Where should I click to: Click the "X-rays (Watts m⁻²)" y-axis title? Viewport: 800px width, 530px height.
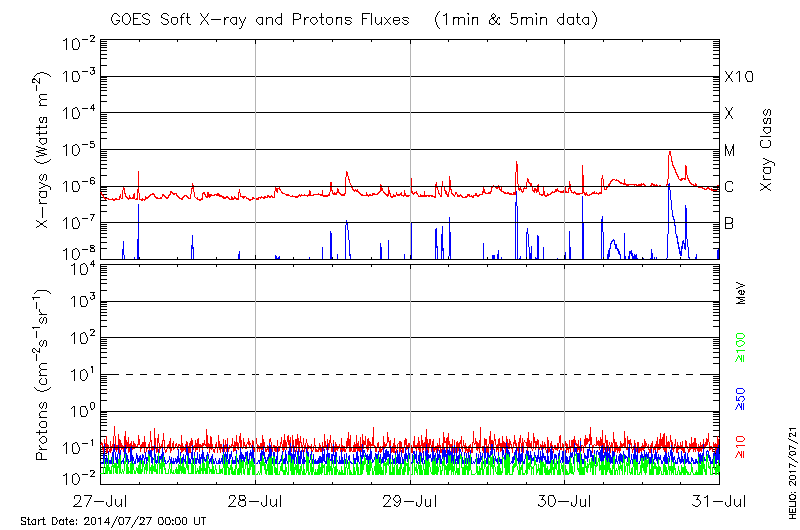44,150
